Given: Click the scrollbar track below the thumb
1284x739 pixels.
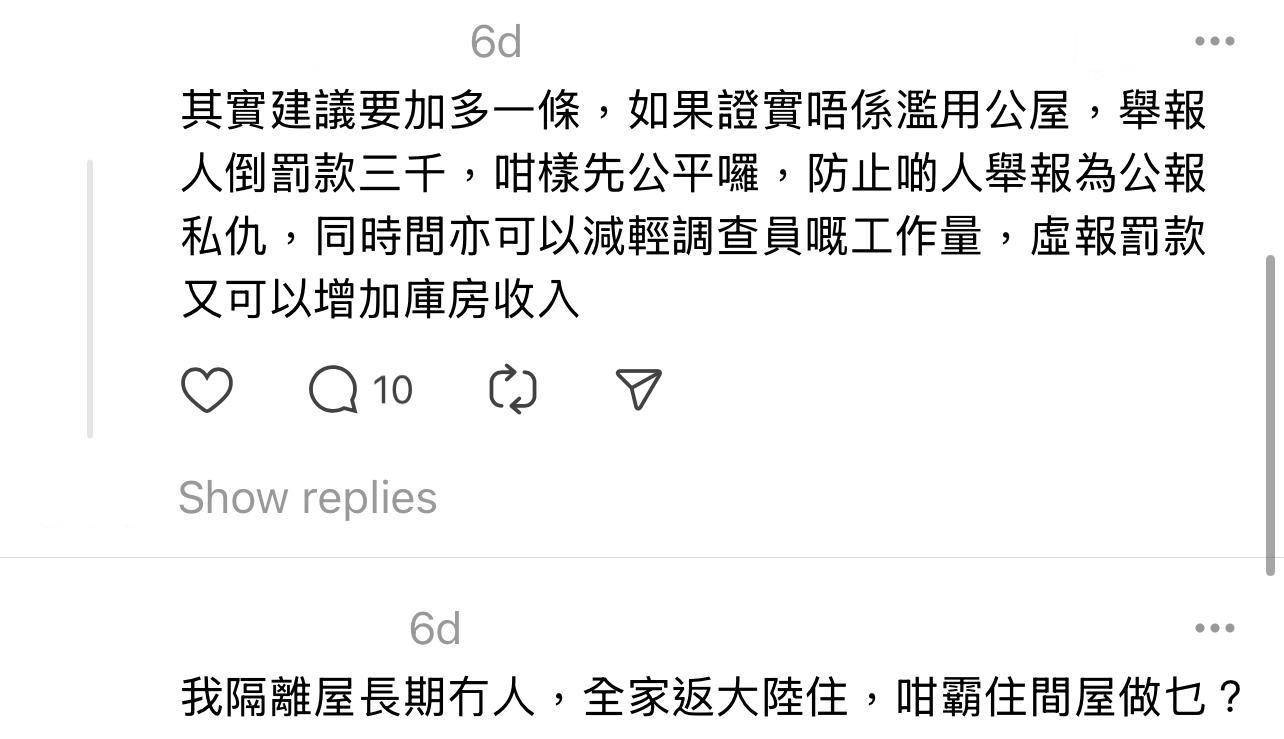Looking at the screenshot, I should pos(1272,657).
